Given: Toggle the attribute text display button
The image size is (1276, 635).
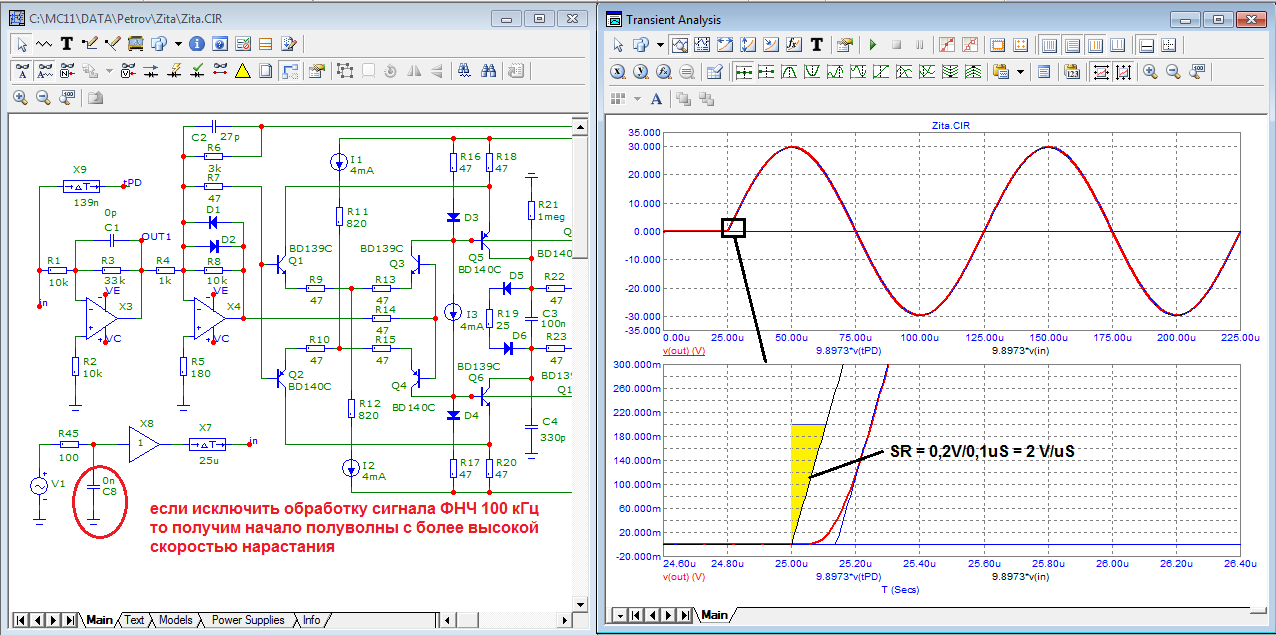Looking at the screenshot, I should coord(45,71).
